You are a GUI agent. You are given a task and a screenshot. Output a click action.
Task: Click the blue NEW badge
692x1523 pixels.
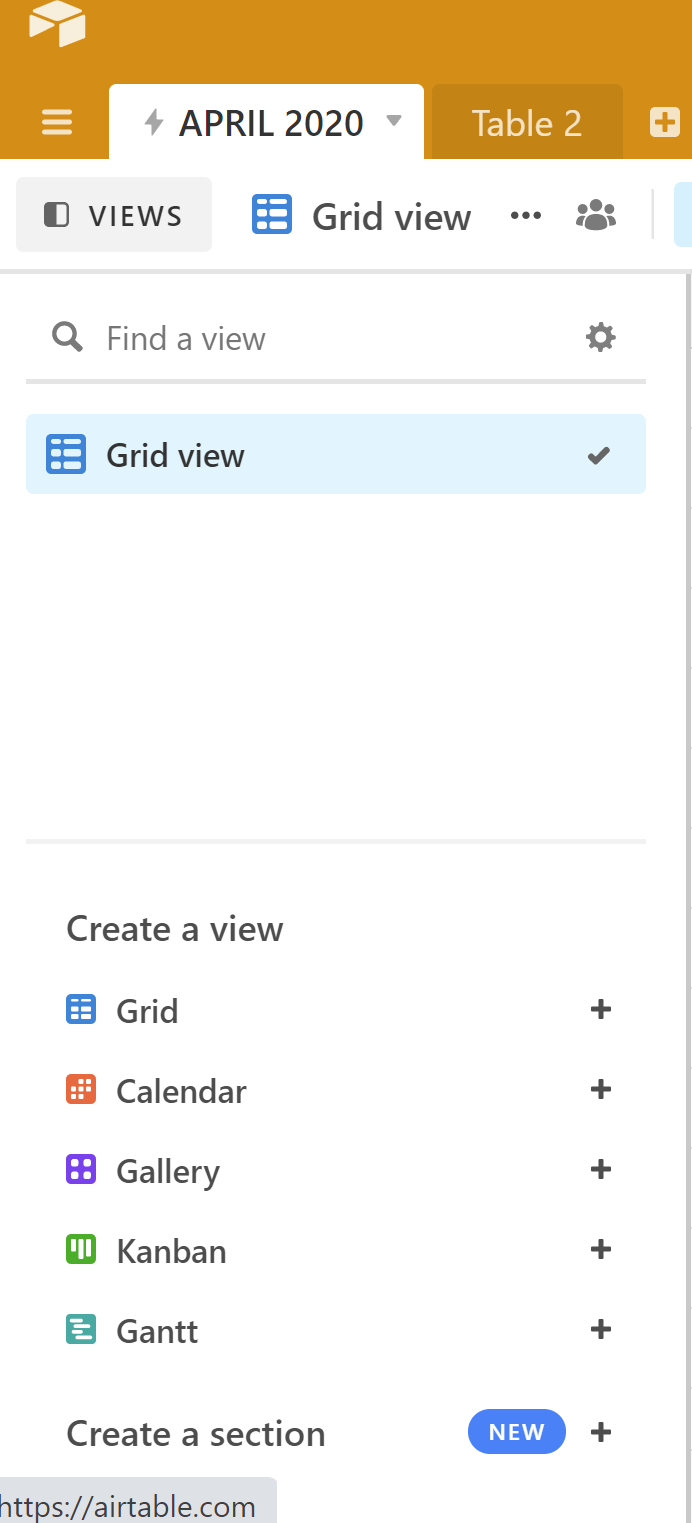(516, 1432)
